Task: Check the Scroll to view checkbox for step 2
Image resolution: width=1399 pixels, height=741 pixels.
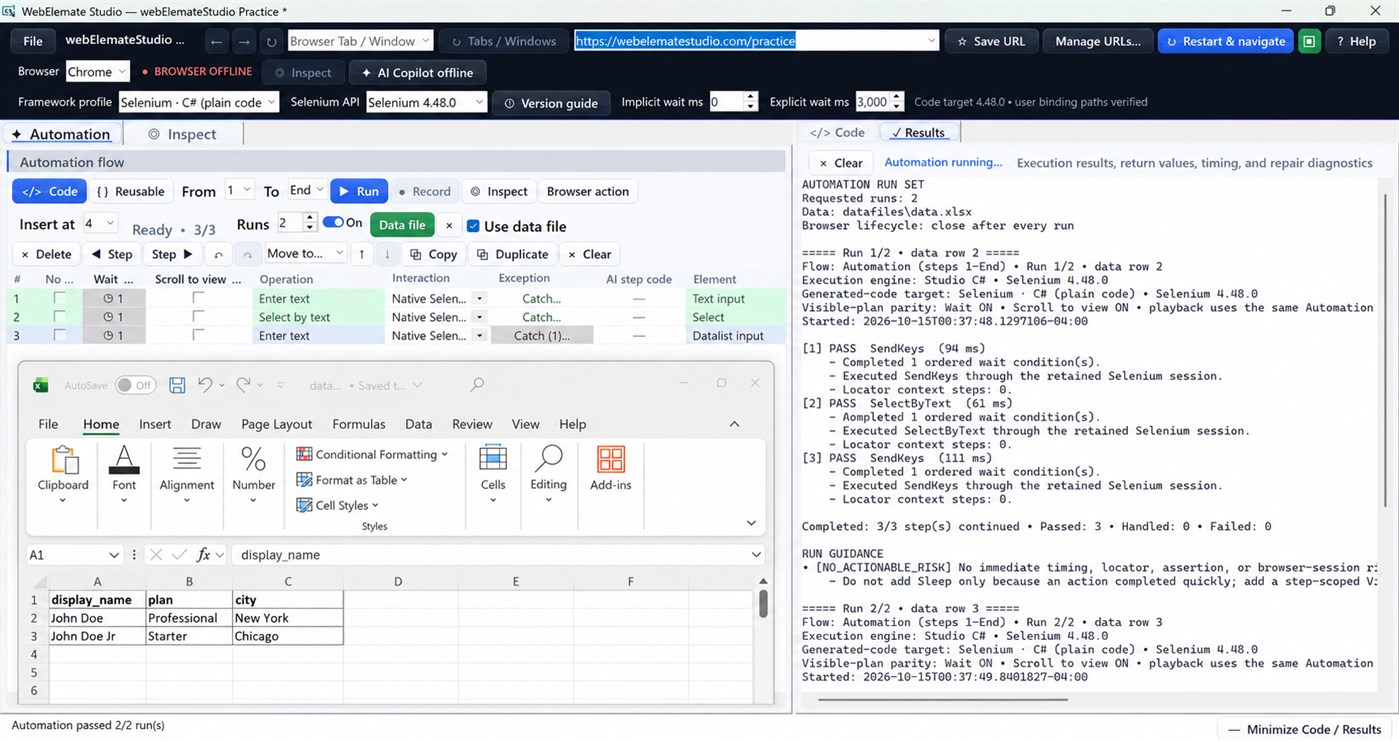Action: [198, 317]
